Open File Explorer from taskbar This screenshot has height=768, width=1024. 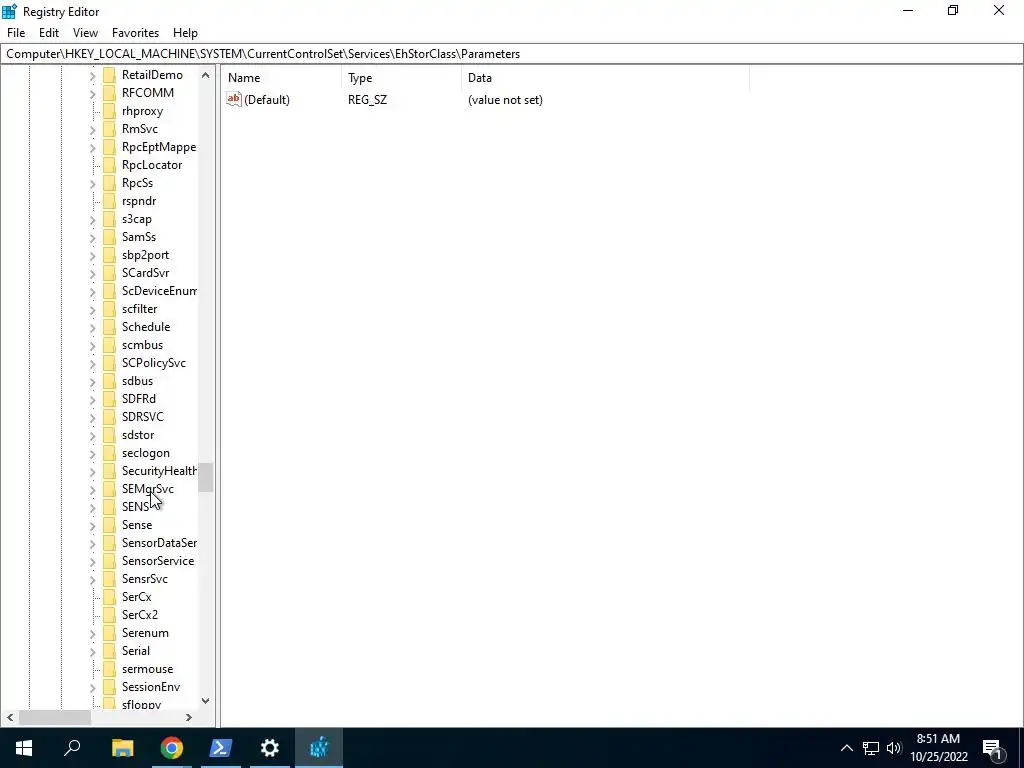[x=122, y=748]
